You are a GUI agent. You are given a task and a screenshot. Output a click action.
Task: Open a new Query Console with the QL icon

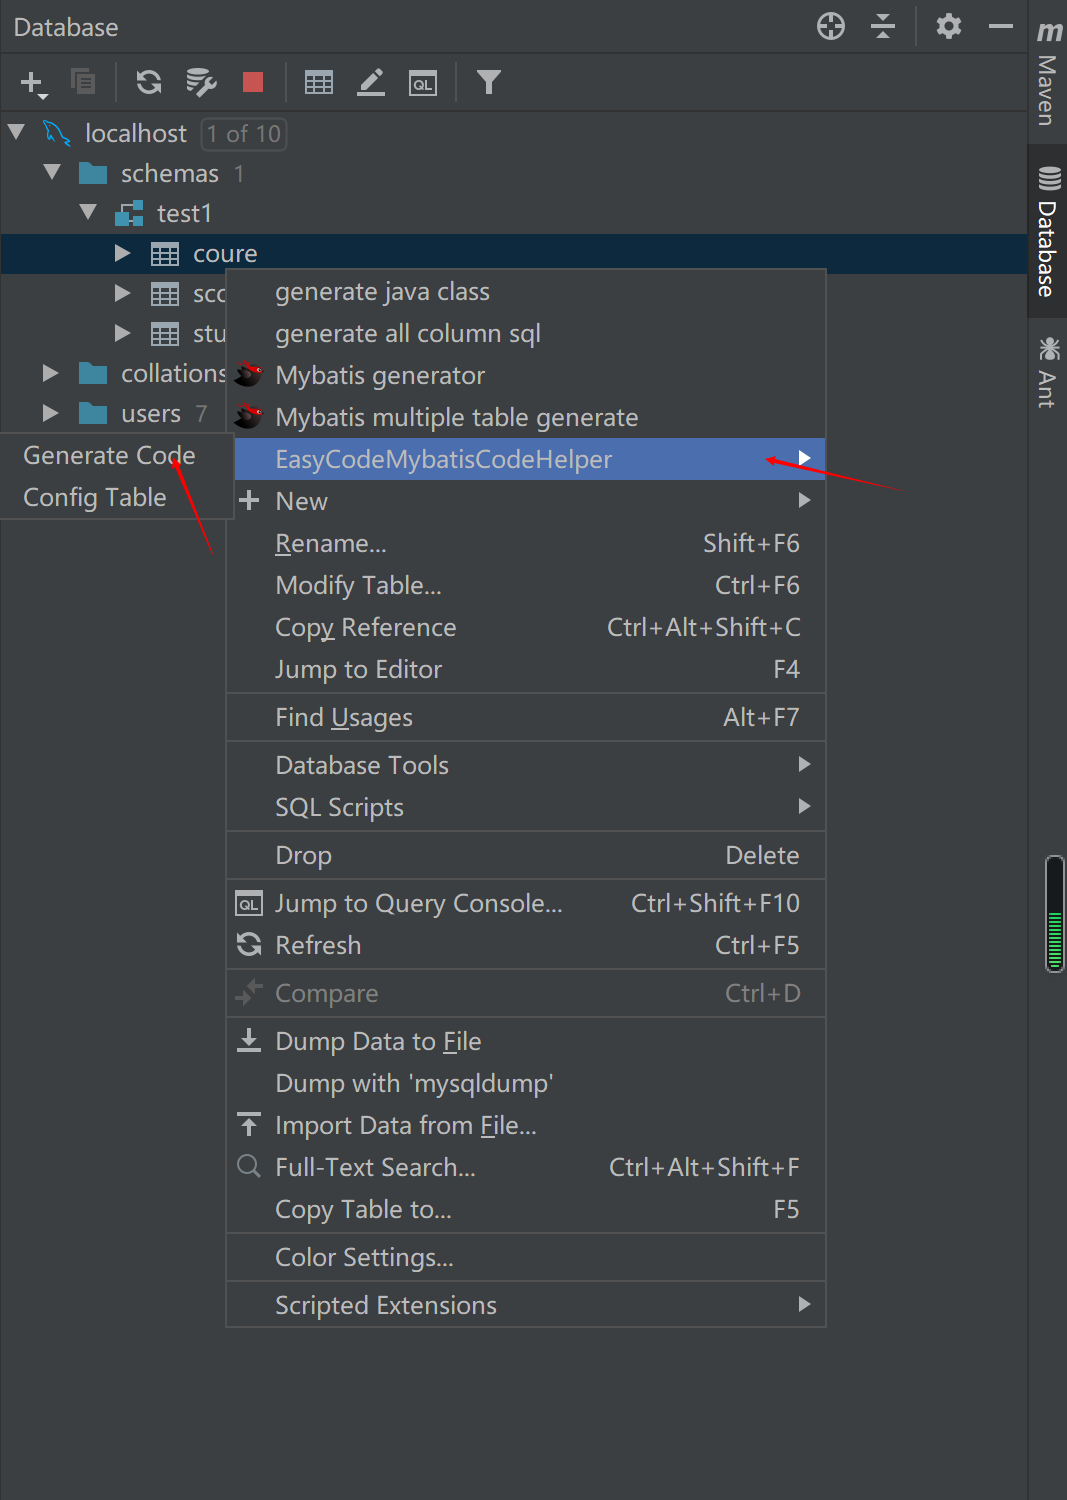[x=422, y=82]
